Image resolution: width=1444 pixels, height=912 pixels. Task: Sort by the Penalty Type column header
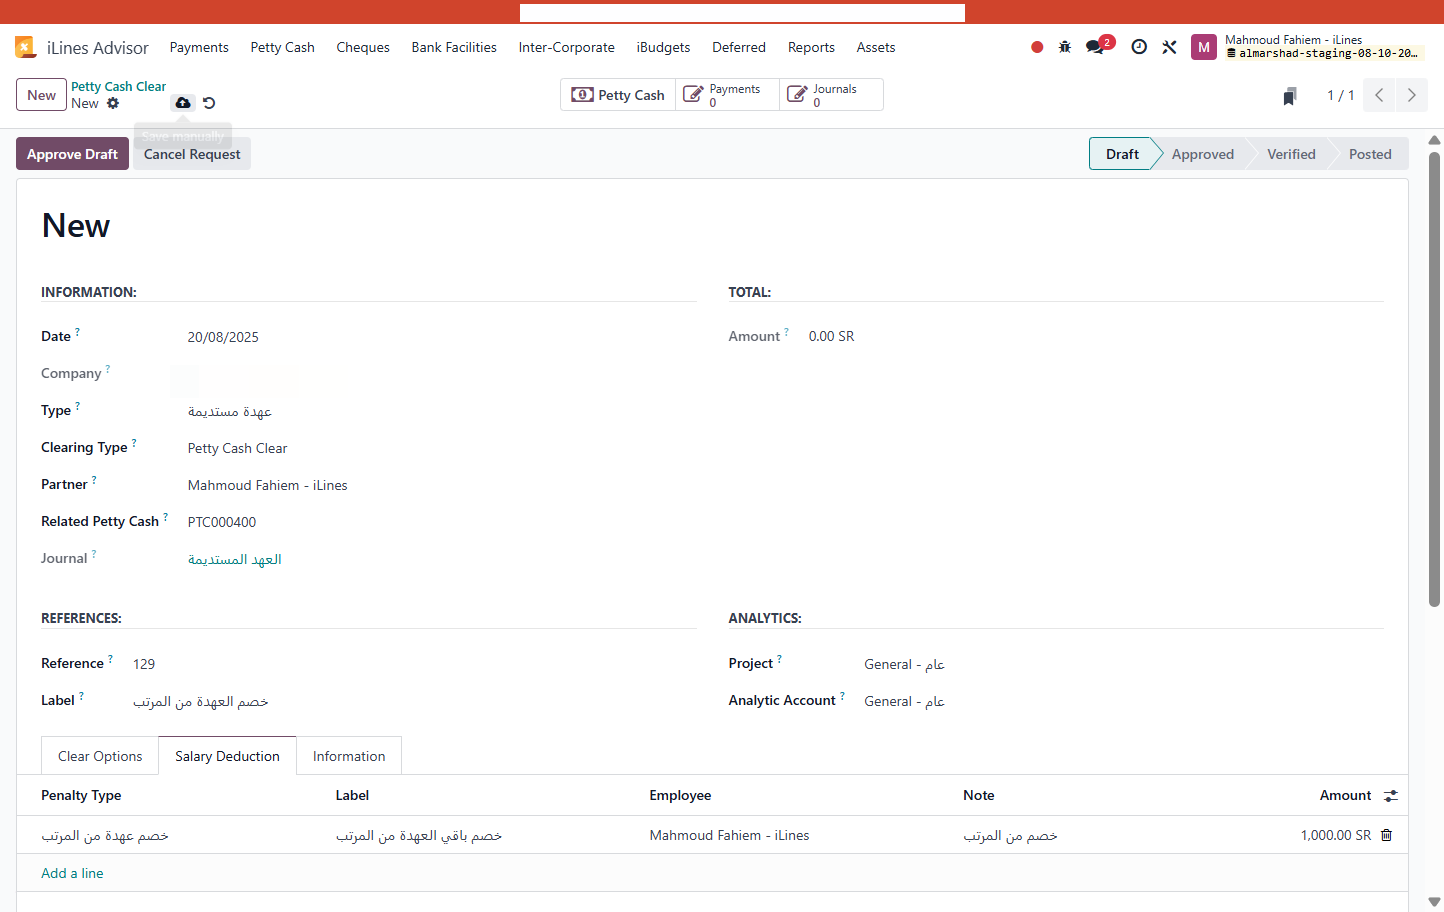pyautogui.click(x=81, y=795)
